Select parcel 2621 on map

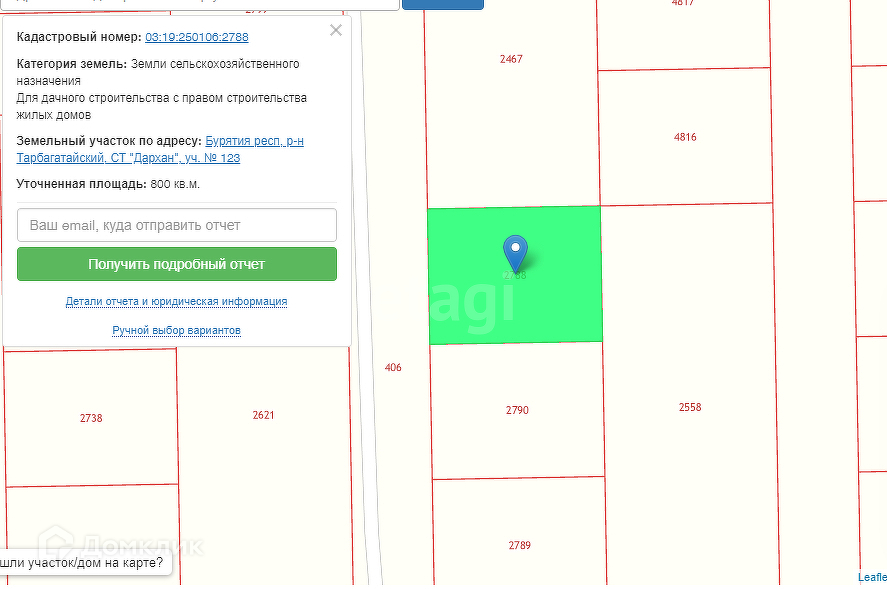263,415
